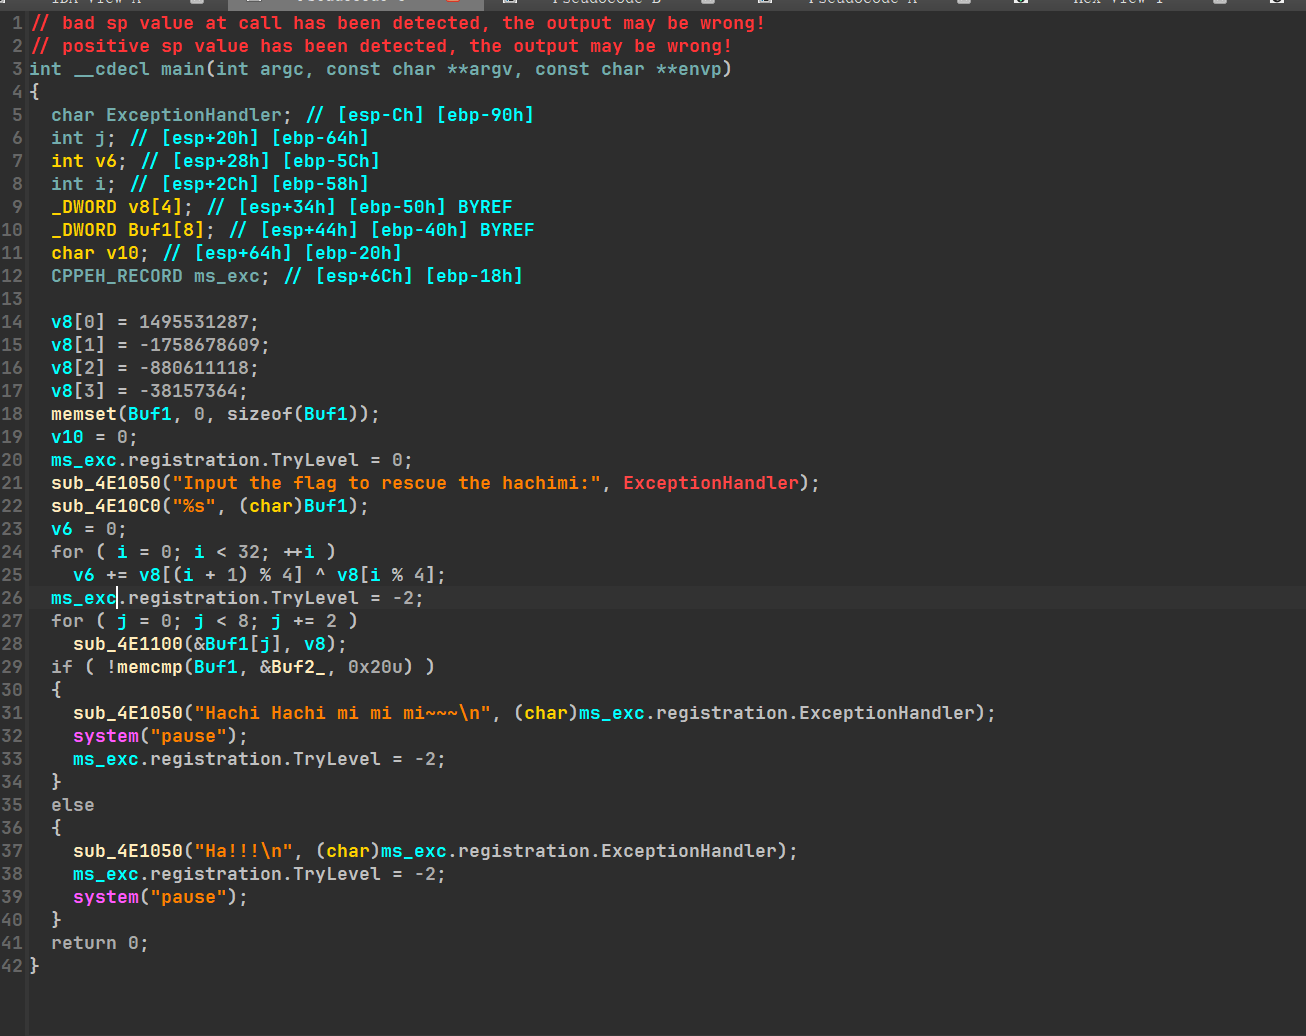Screen dimensions: 1306x1036
Task: Switch to the Hex View-1 tab
Action: pos(1117,3)
